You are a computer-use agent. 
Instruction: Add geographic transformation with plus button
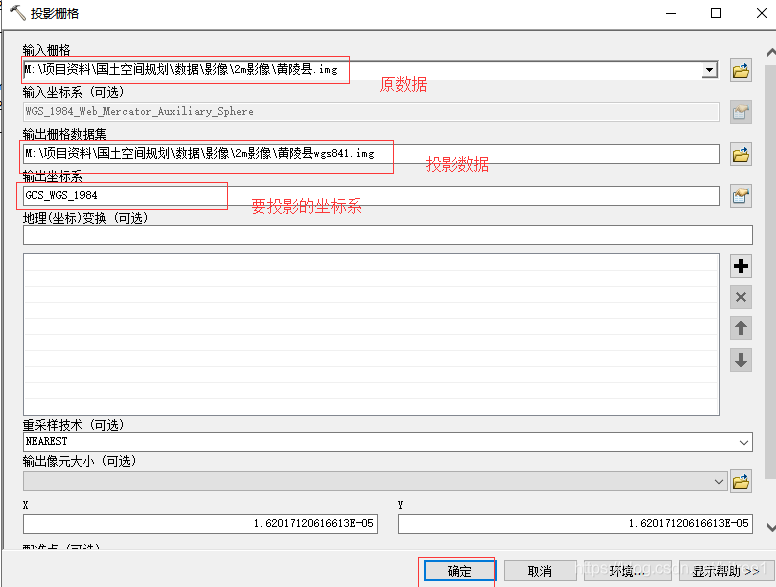click(741, 266)
